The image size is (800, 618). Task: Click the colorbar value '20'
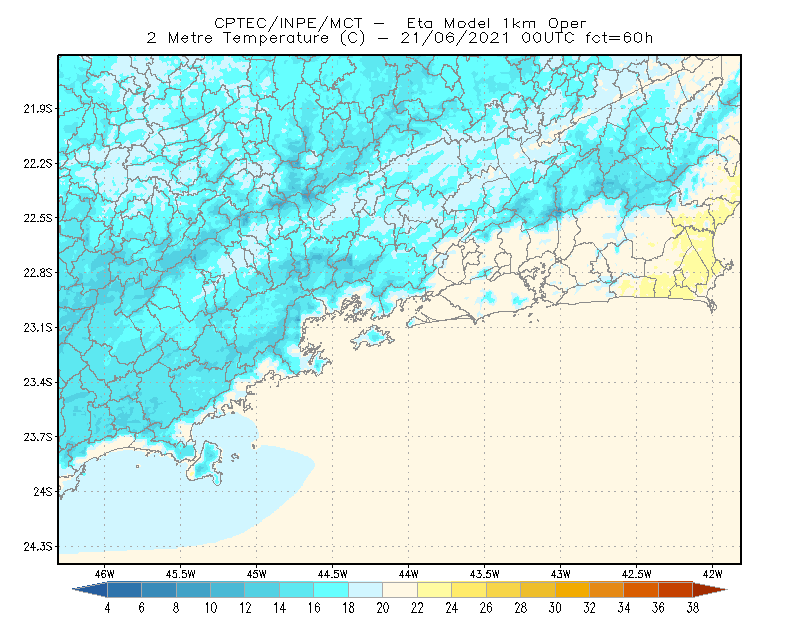click(x=383, y=608)
